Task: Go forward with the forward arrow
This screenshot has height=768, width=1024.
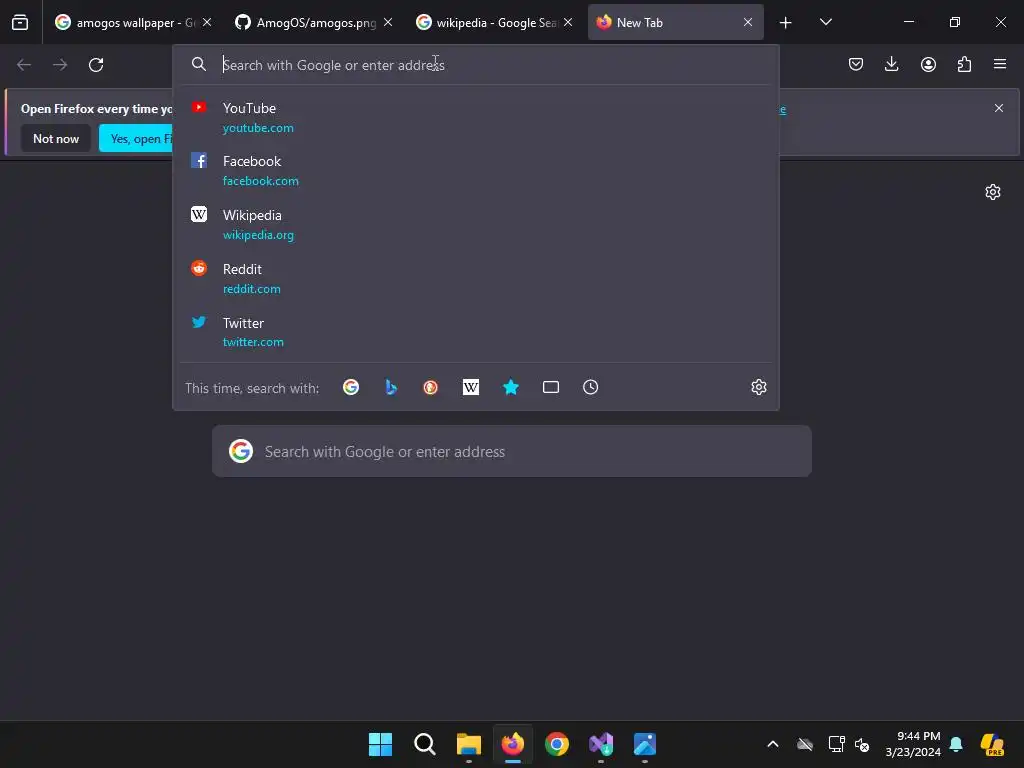Action: coord(60,65)
